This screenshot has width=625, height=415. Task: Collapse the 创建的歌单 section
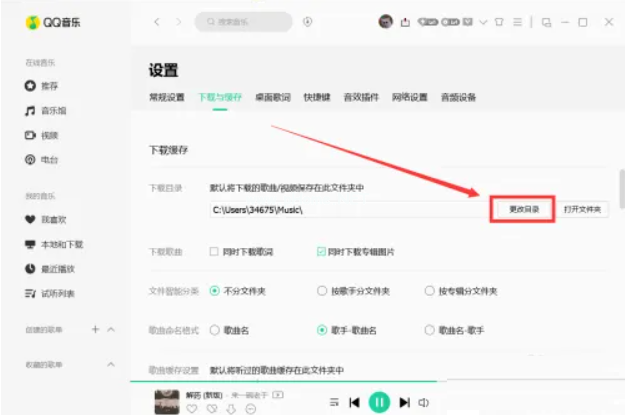[111, 329]
